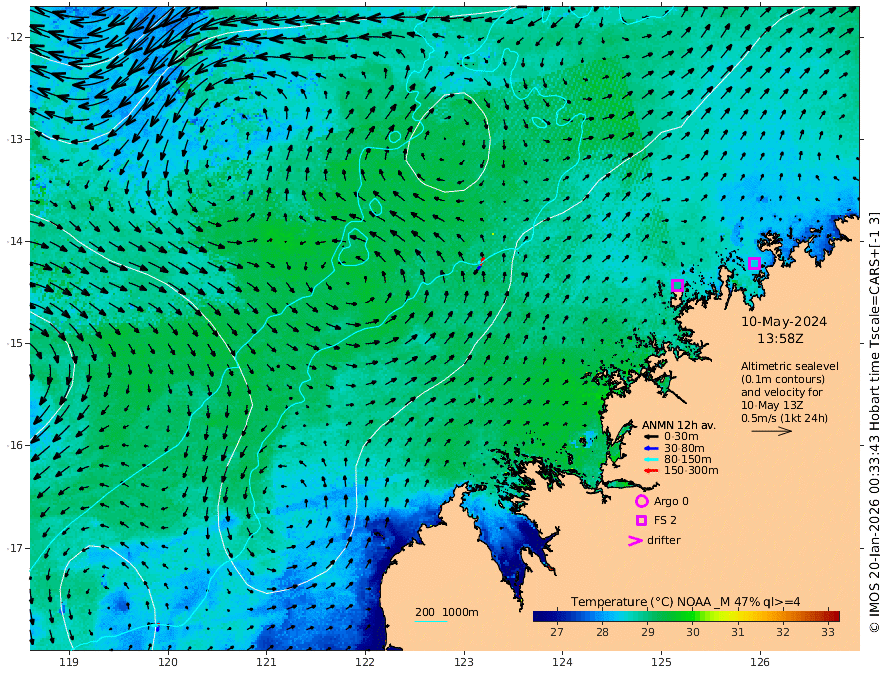
Task: Click the magenta drifter chevron legend symbol
Action: [x=635, y=540]
